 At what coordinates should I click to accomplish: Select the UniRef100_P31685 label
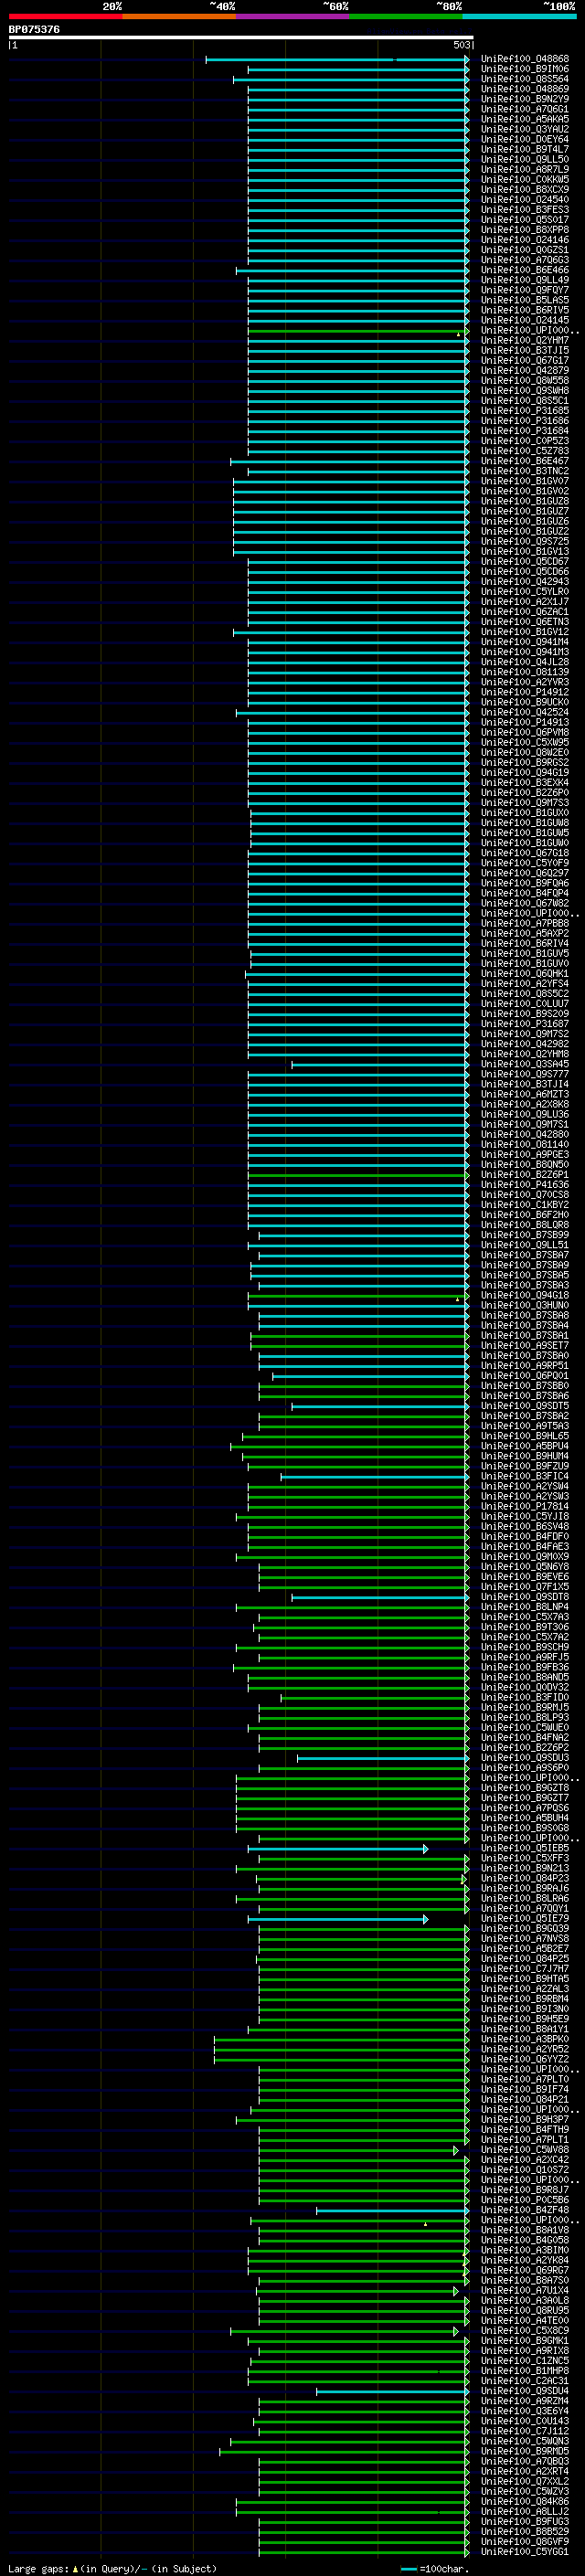pyautogui.click(x=524, y=411)
